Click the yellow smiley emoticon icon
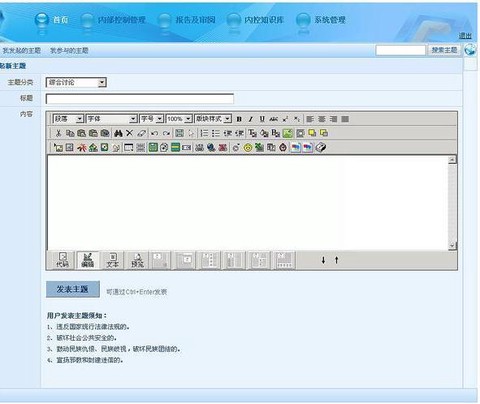Viewport: 480px width, 404px height. (248, 147)
